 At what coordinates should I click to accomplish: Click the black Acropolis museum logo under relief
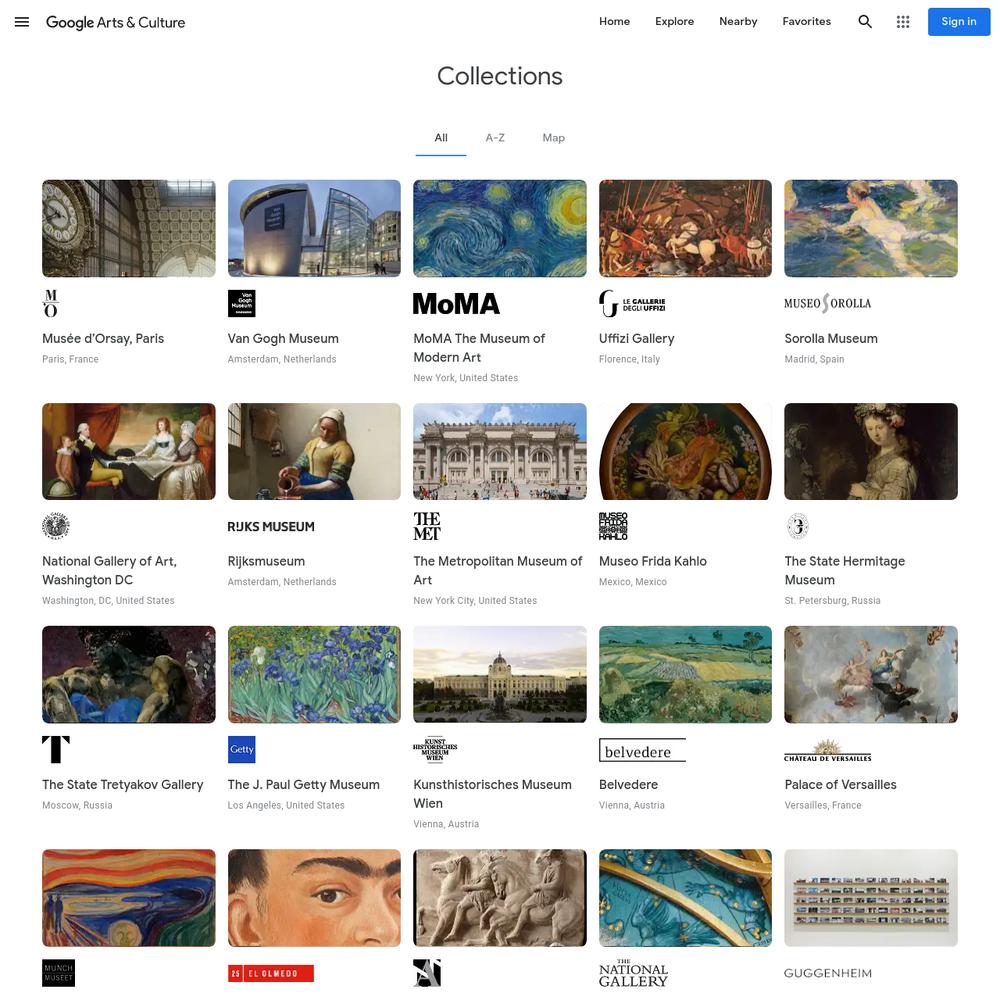[427, 973]
